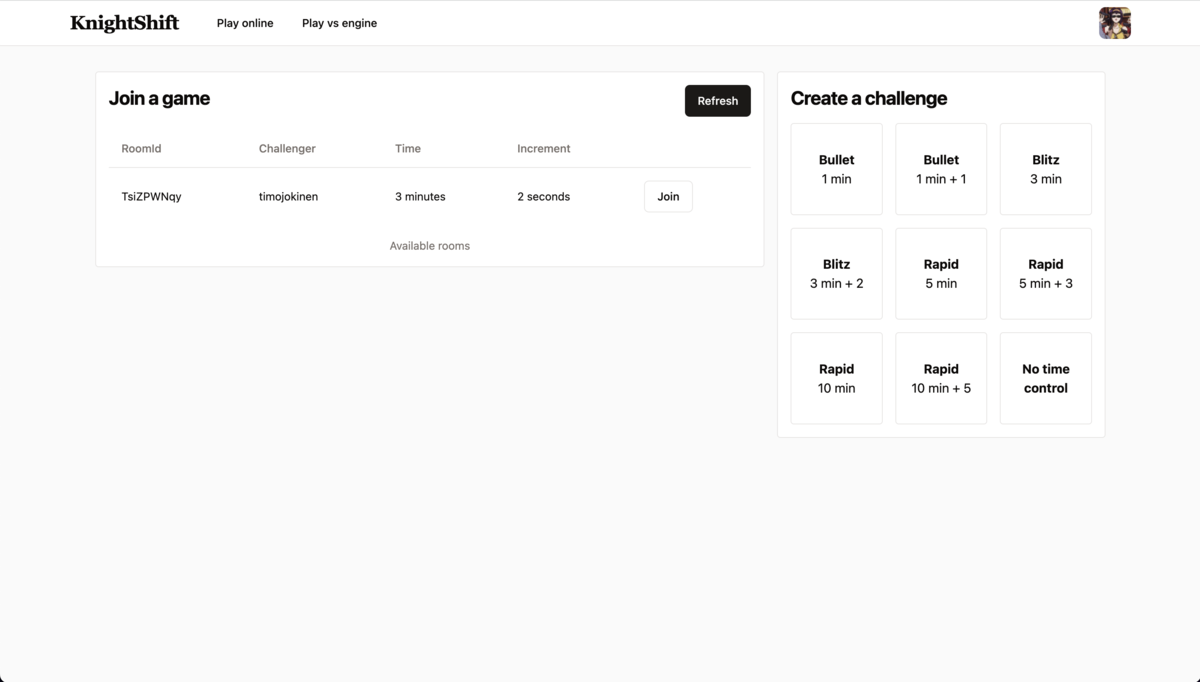The height and width of the screenshot is (682, 1200).
Task: Click the Challenger column header
Action: 287,149
